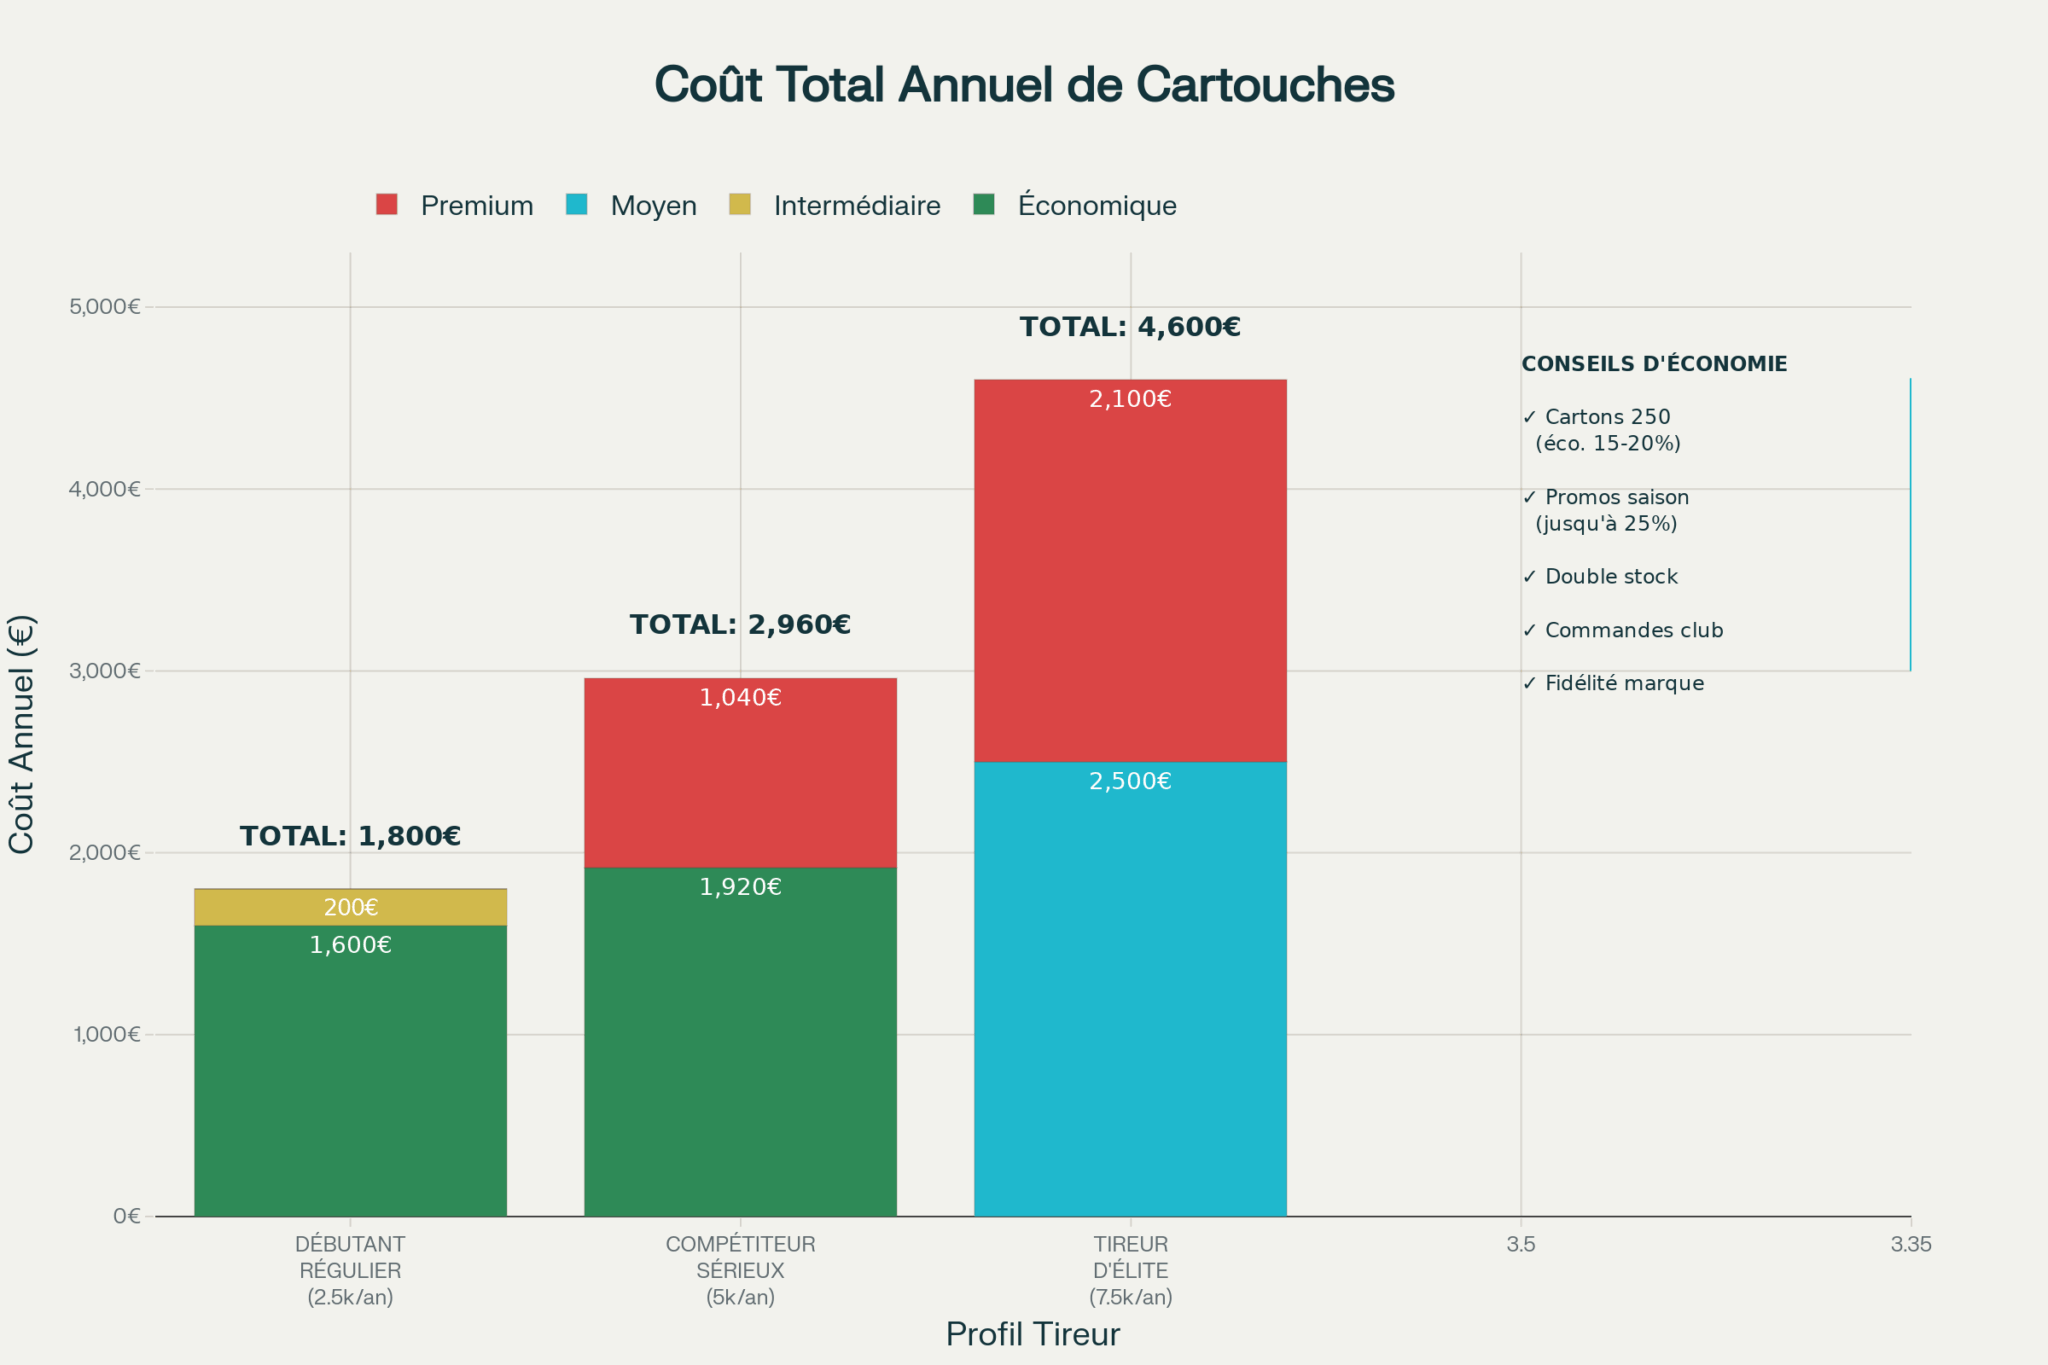
Task: Select the 200€ yellow bar segment
Action: 350,907
